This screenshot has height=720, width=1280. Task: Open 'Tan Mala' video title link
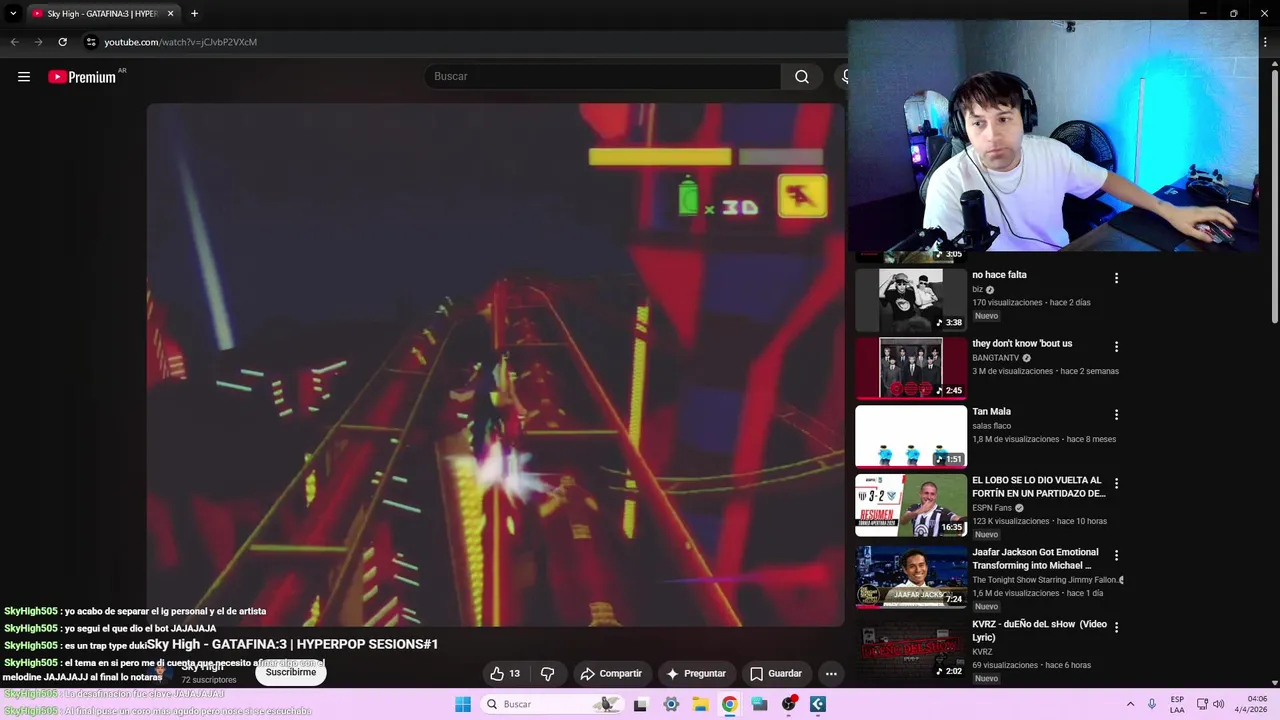(991, 412)
